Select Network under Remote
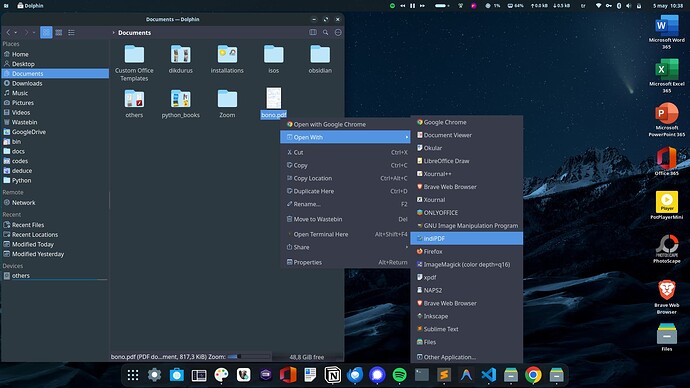Viewport: 690px width, 388px height. [x=55, y=203]
